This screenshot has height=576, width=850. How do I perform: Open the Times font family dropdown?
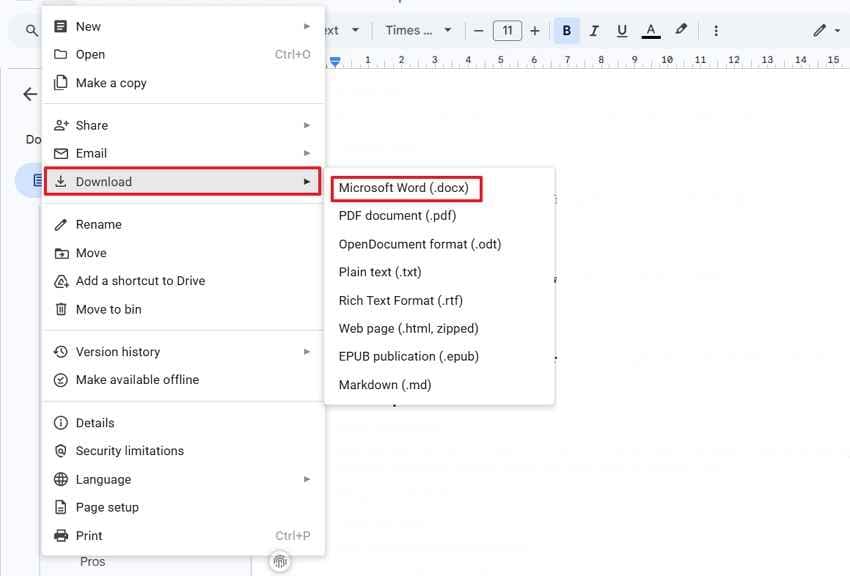tap(418, 30)
